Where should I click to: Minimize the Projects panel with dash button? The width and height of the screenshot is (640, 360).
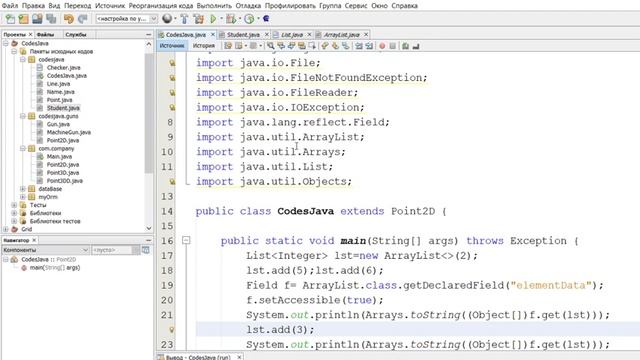(x=149, y=35)
